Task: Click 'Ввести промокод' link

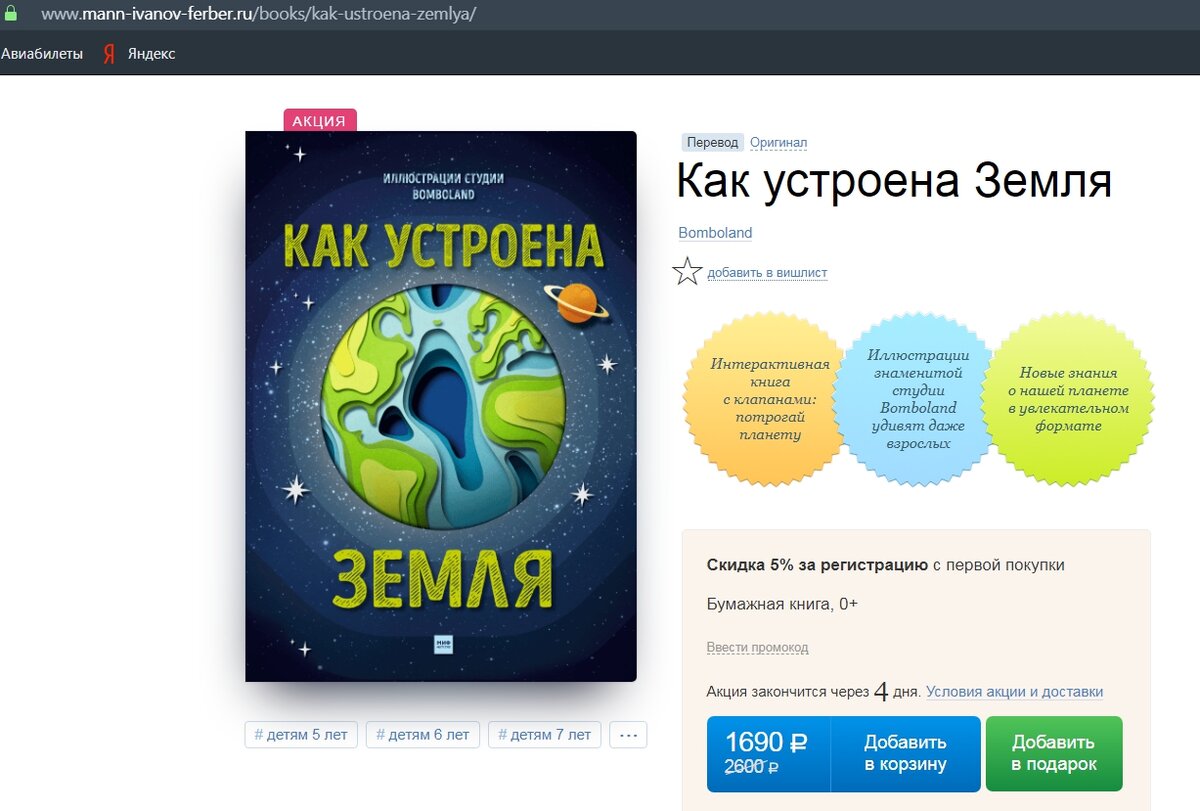Action: coord(757,648)
